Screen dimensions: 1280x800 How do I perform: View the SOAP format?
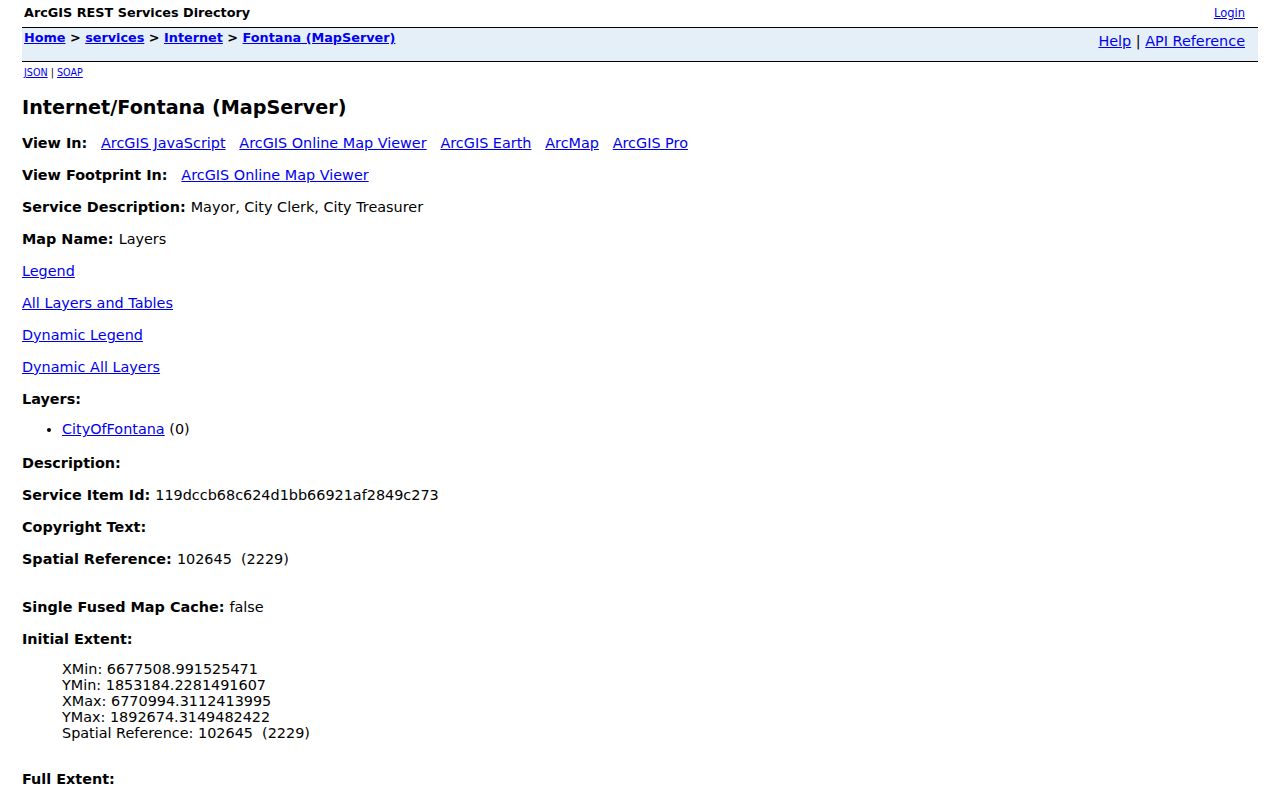(70, 73)
